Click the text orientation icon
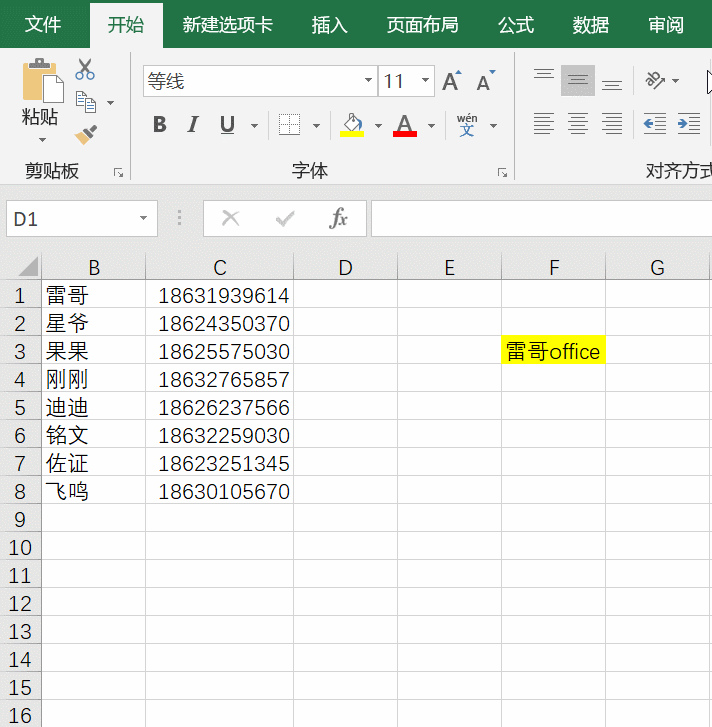 (x=655, y=81)
